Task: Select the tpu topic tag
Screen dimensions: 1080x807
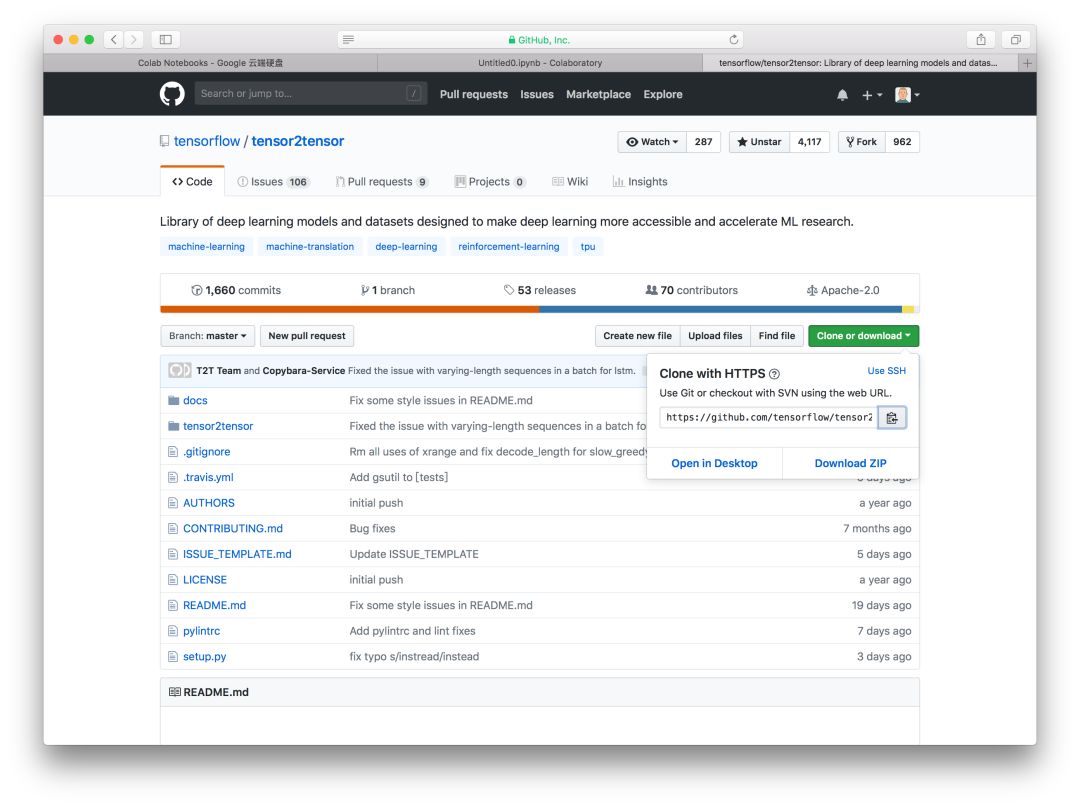Action: (x=588, y=247)
